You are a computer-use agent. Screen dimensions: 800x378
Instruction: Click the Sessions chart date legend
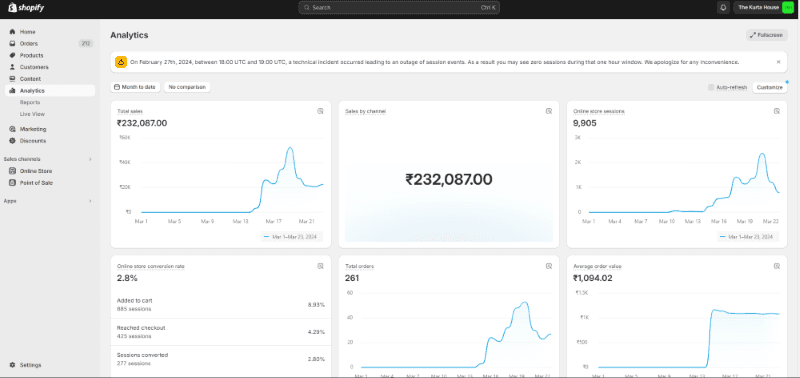[x=748, y=237]
